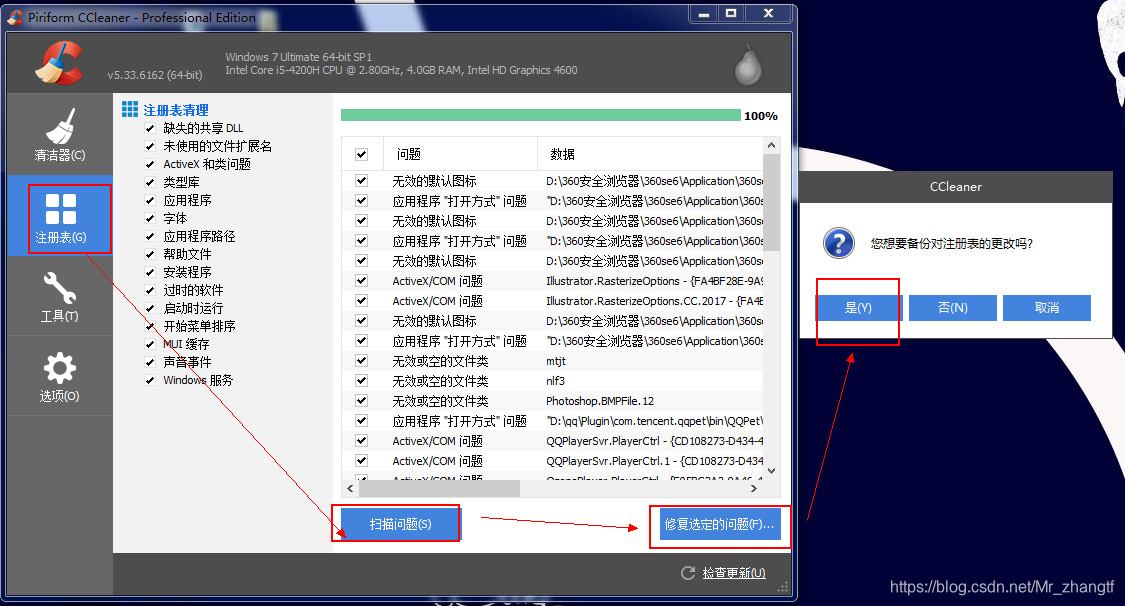The width and height of the screenshot is (1125, 606).
Task: Maximize the CCleaner window
Action: tap(731, 14)
